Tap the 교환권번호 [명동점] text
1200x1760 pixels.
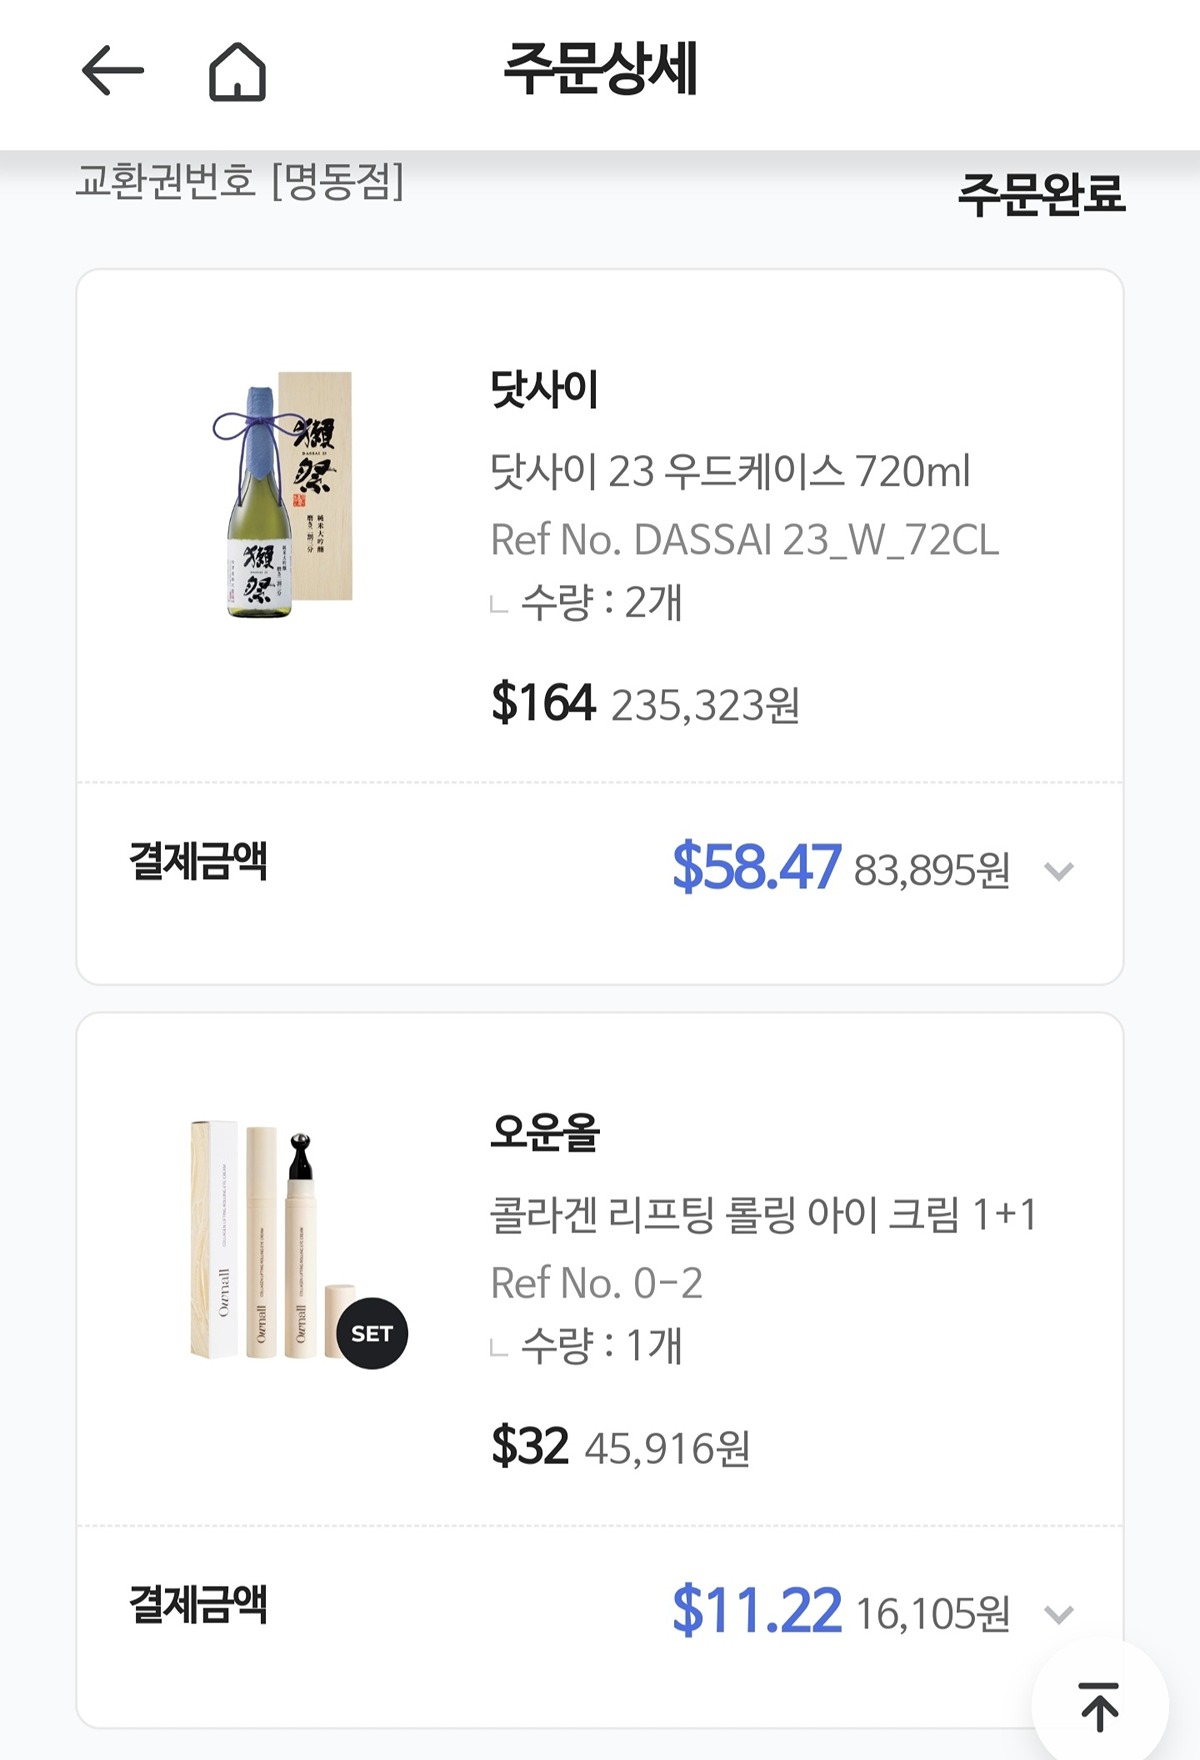[240, 182]
